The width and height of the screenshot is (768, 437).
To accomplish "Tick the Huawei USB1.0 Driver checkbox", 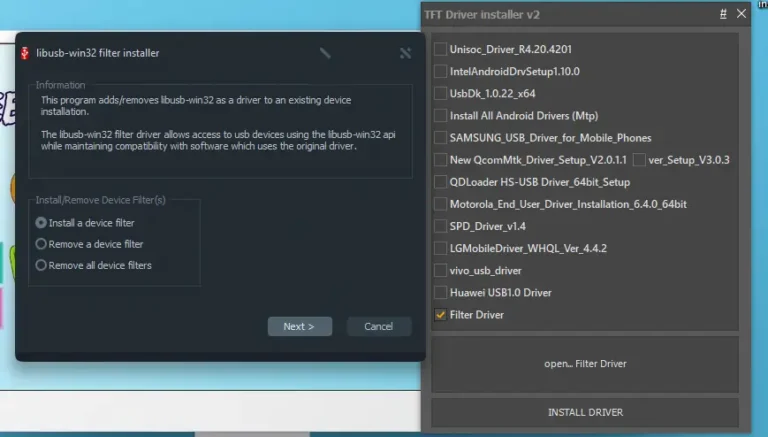I will (441, 292).
